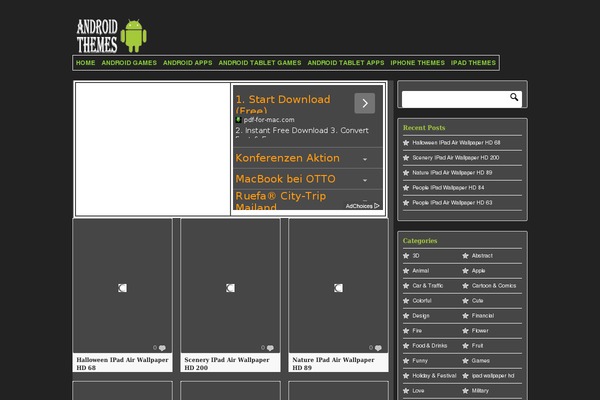600x400 pixels.
Task: Open Nature IPad Air Wallpaper HD 89 recent post
Action: [452, 173]
